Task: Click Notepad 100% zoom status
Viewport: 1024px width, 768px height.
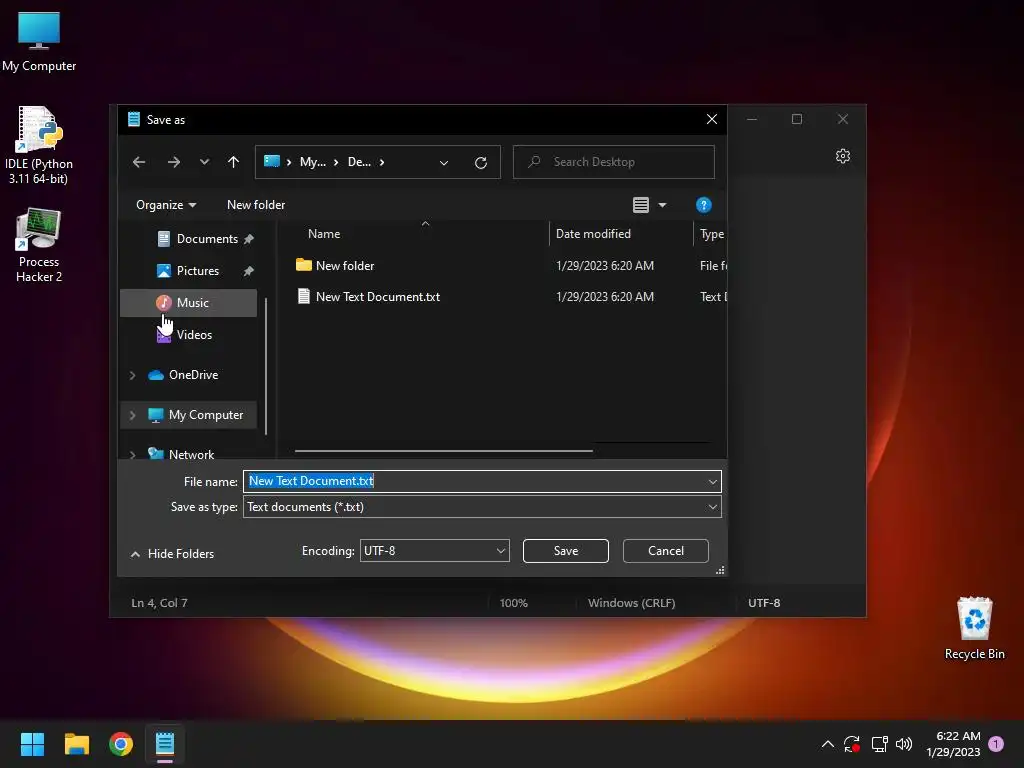Action: (513, 603)
